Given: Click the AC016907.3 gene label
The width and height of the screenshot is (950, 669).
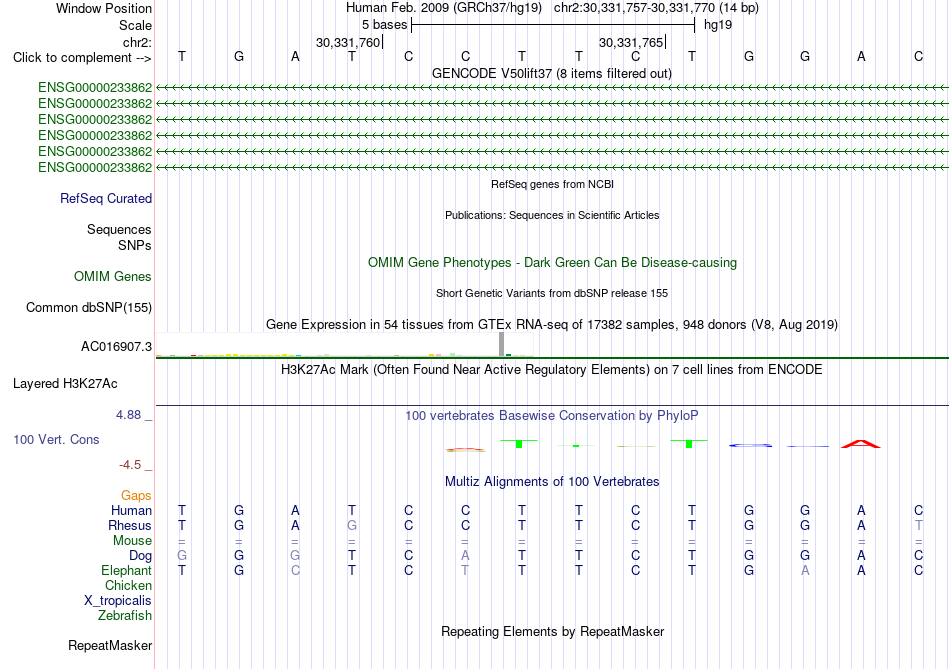Looking at the screenshot, I should (x=116, y=347).
